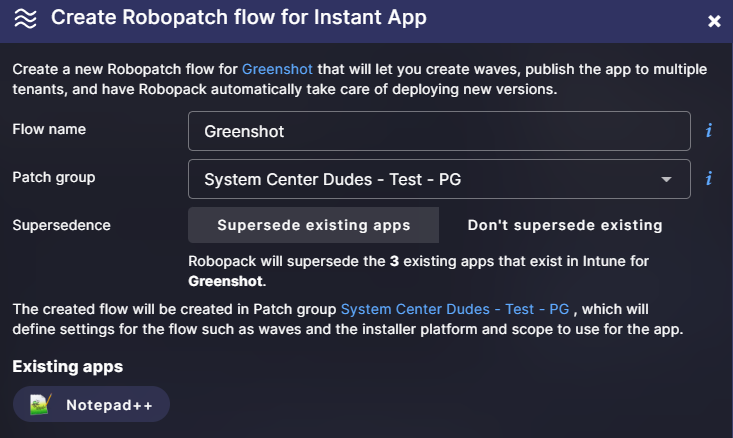Click the Supersedence label

[61, 225]
